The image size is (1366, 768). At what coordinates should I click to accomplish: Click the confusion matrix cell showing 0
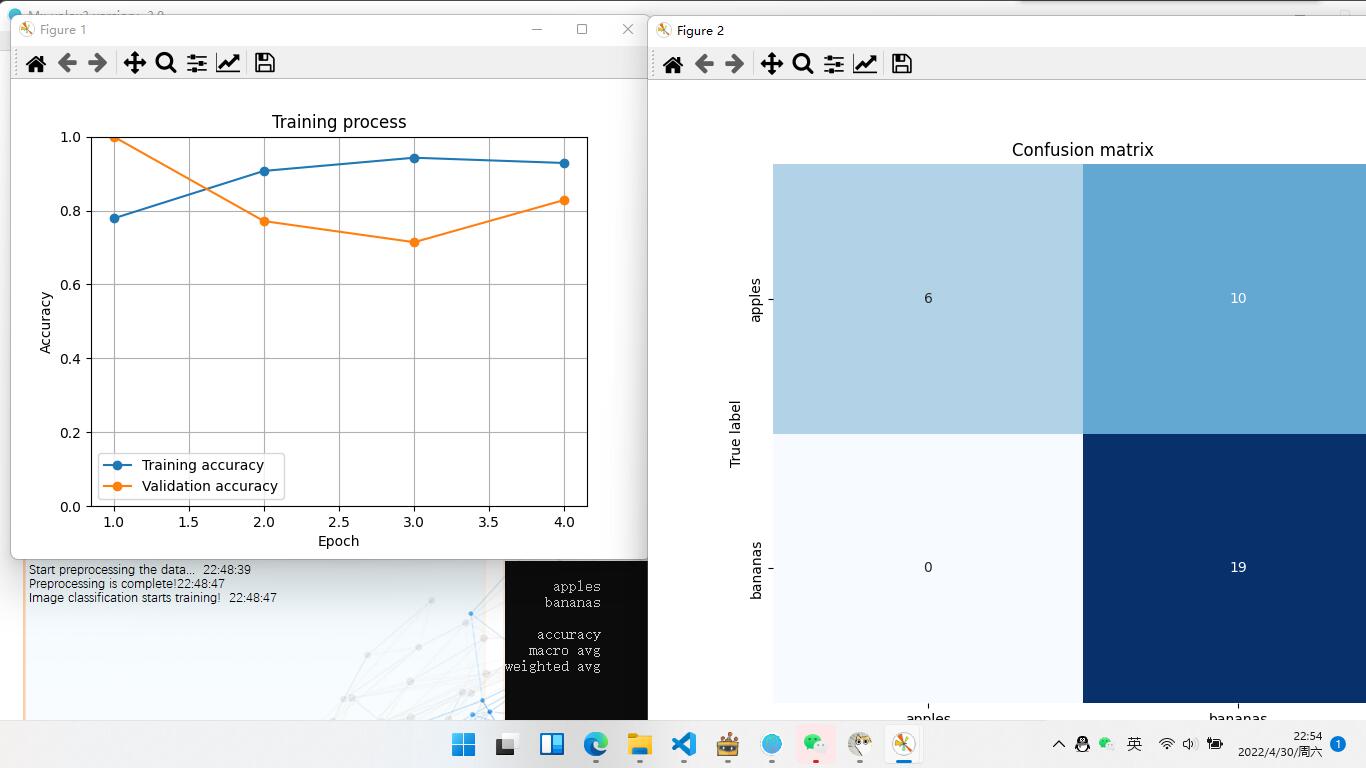928,567
